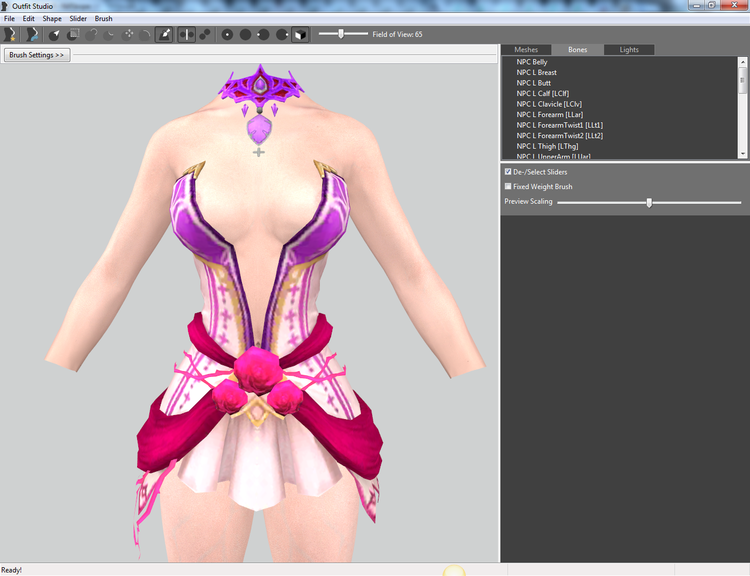Select the Weight Paint brush tool
The height and width of the screenshot is (576, 750).
164,34
